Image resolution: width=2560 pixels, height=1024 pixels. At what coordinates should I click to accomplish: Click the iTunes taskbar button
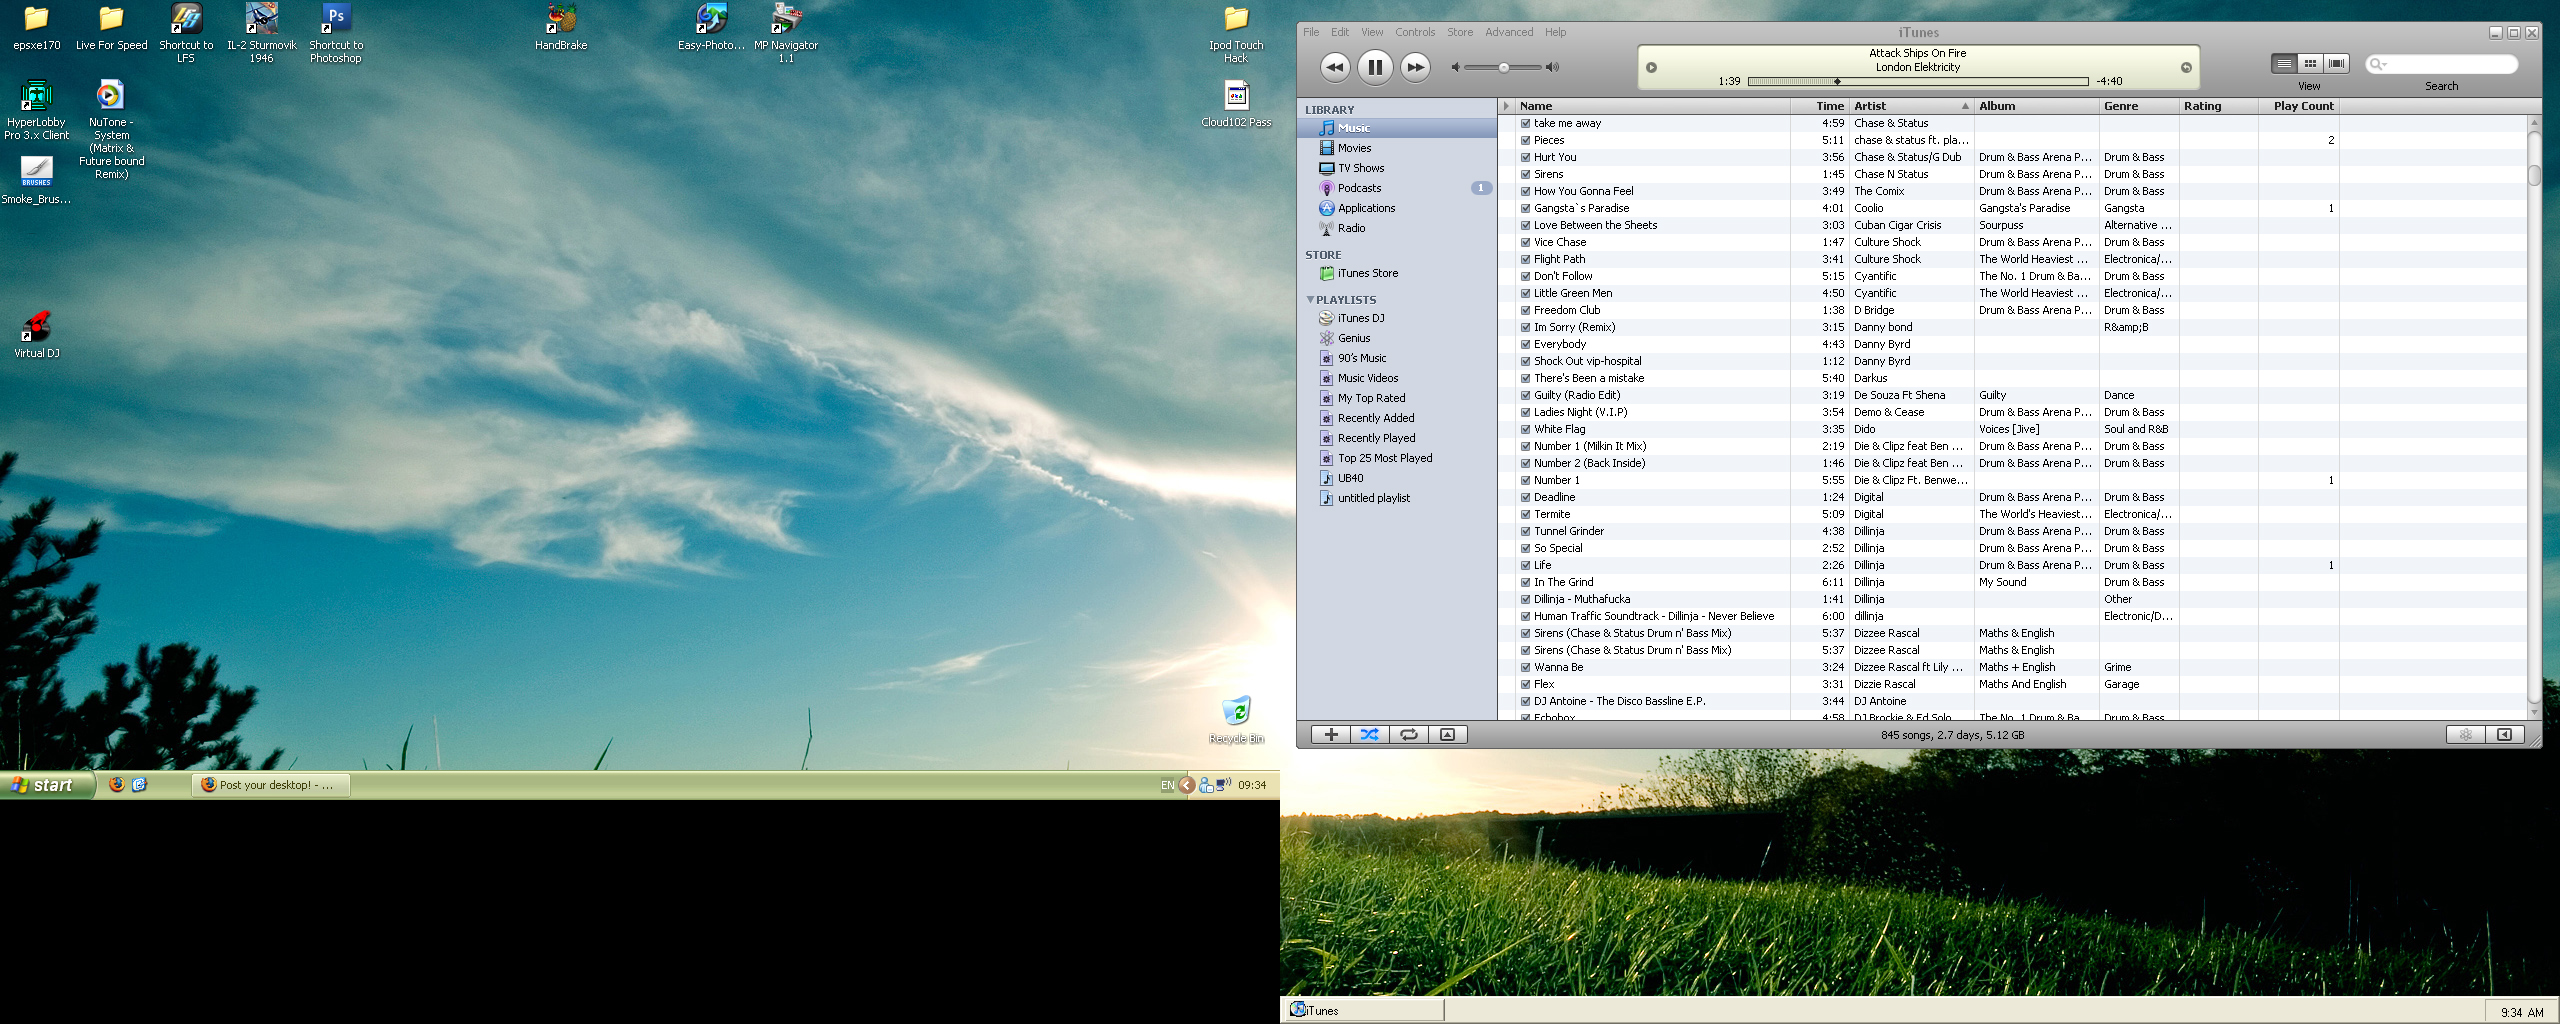pos(1364,1010)
